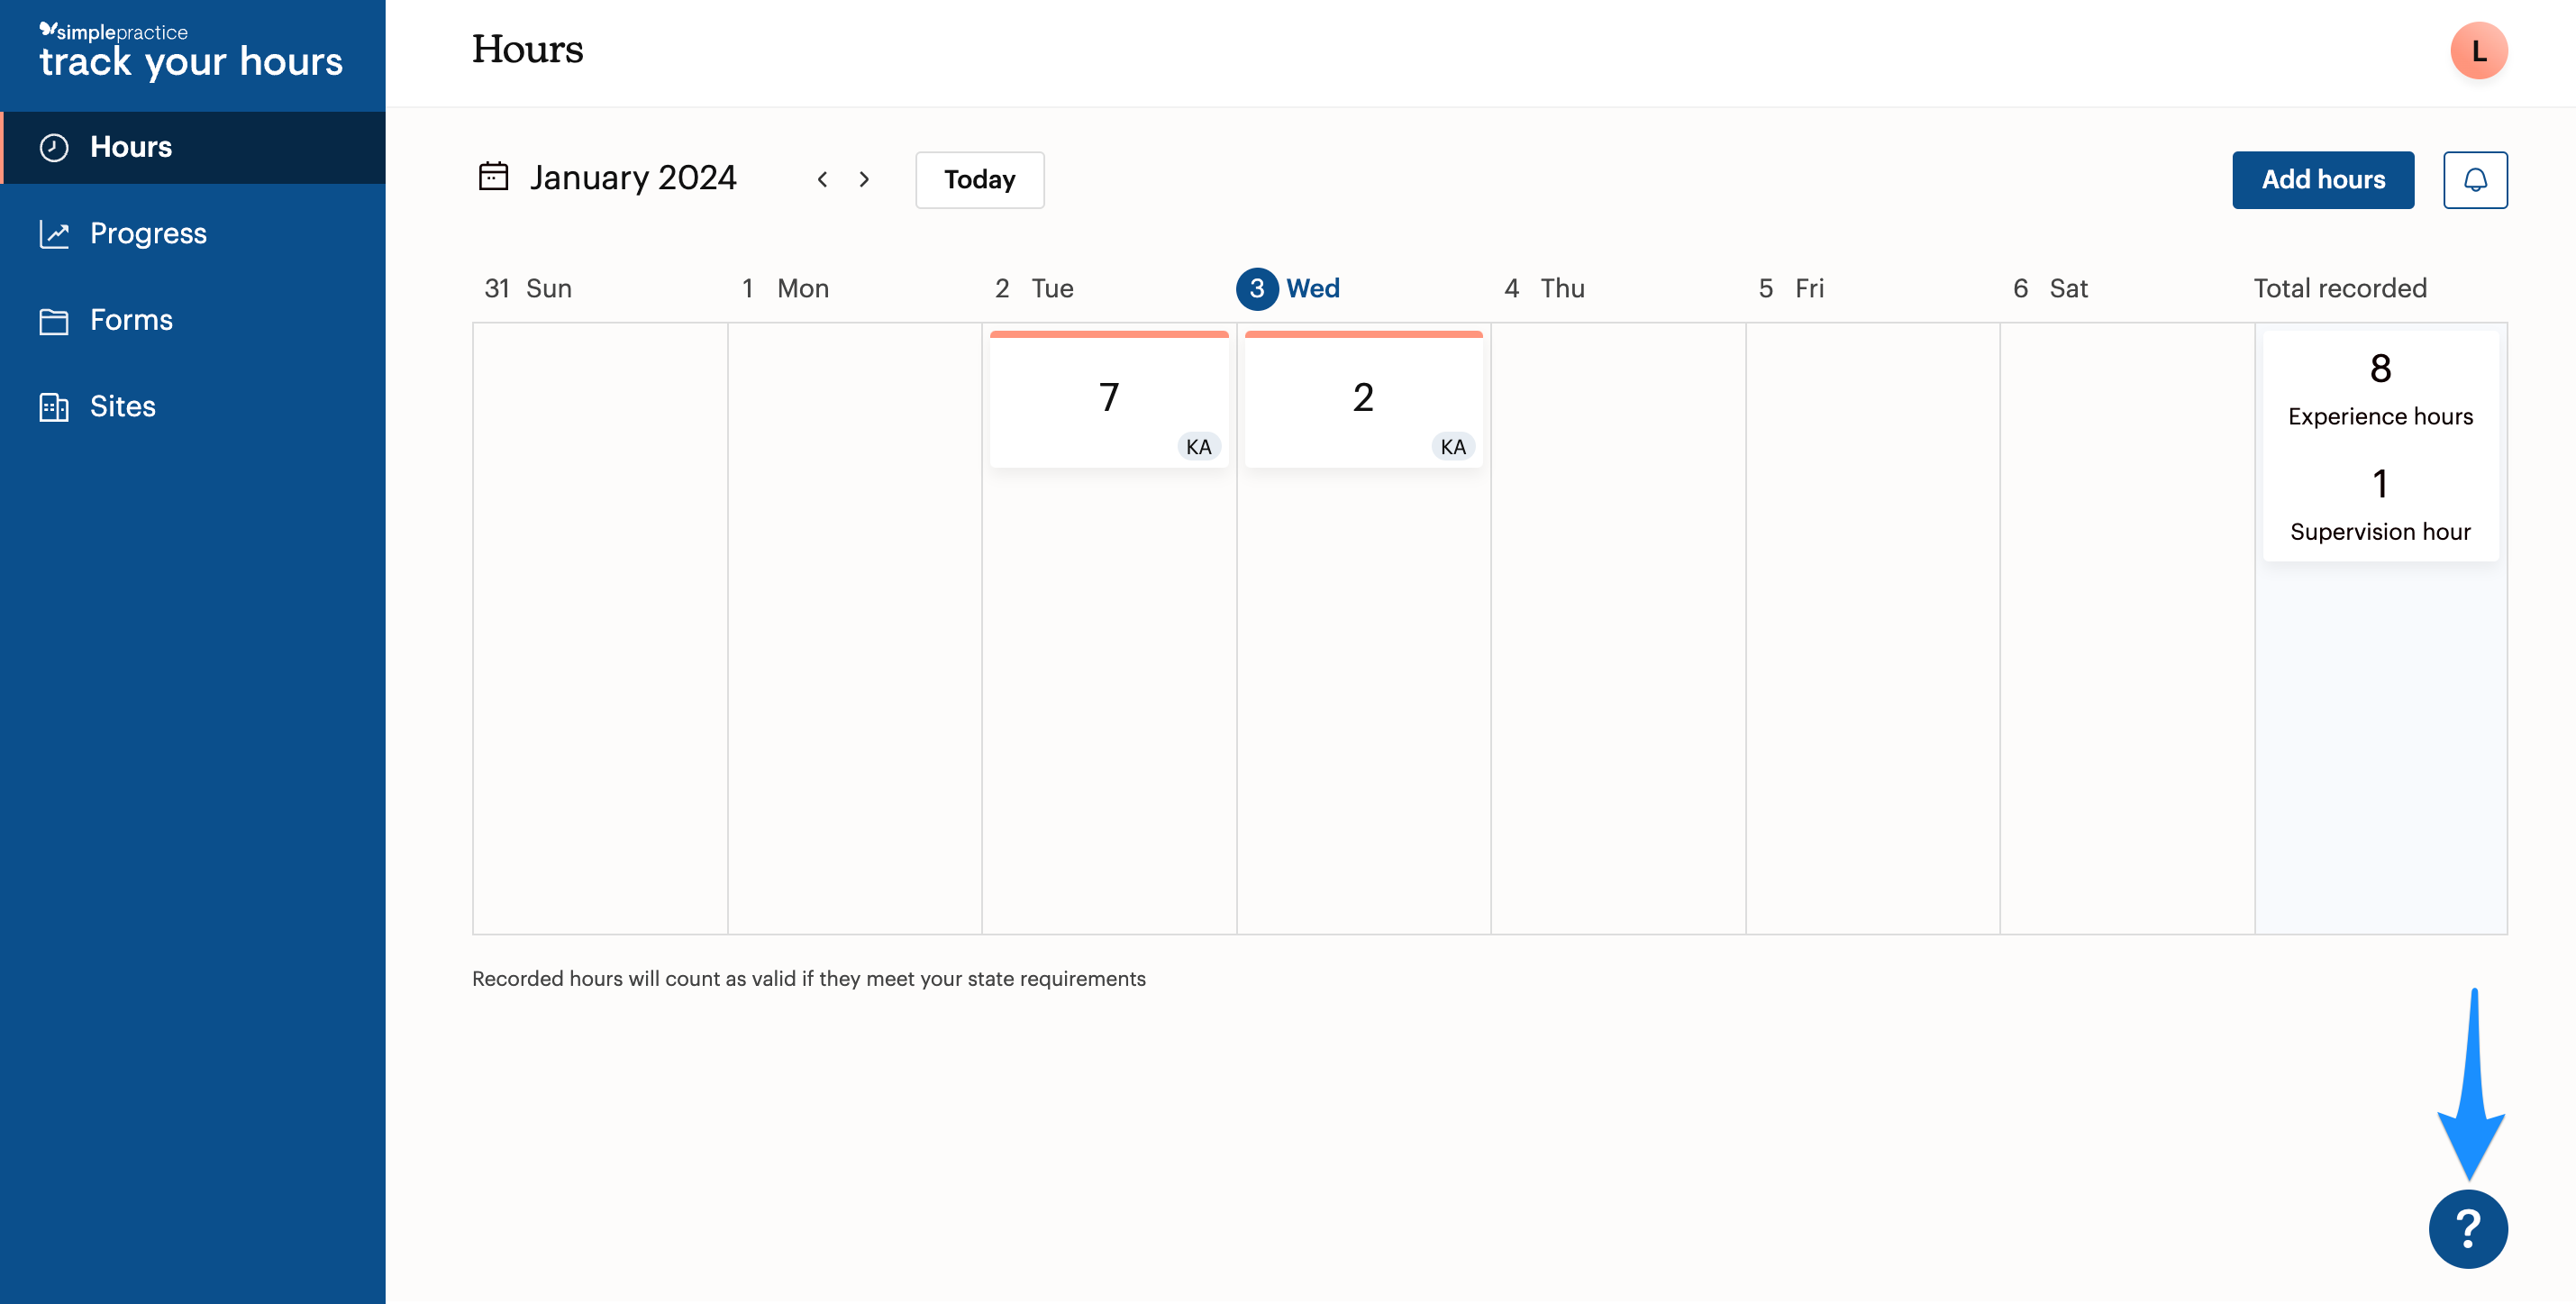Viewport: 2576px width, 1304px height.
Task: Click the Forms folder icon
Action: click(x=54, y=321)
